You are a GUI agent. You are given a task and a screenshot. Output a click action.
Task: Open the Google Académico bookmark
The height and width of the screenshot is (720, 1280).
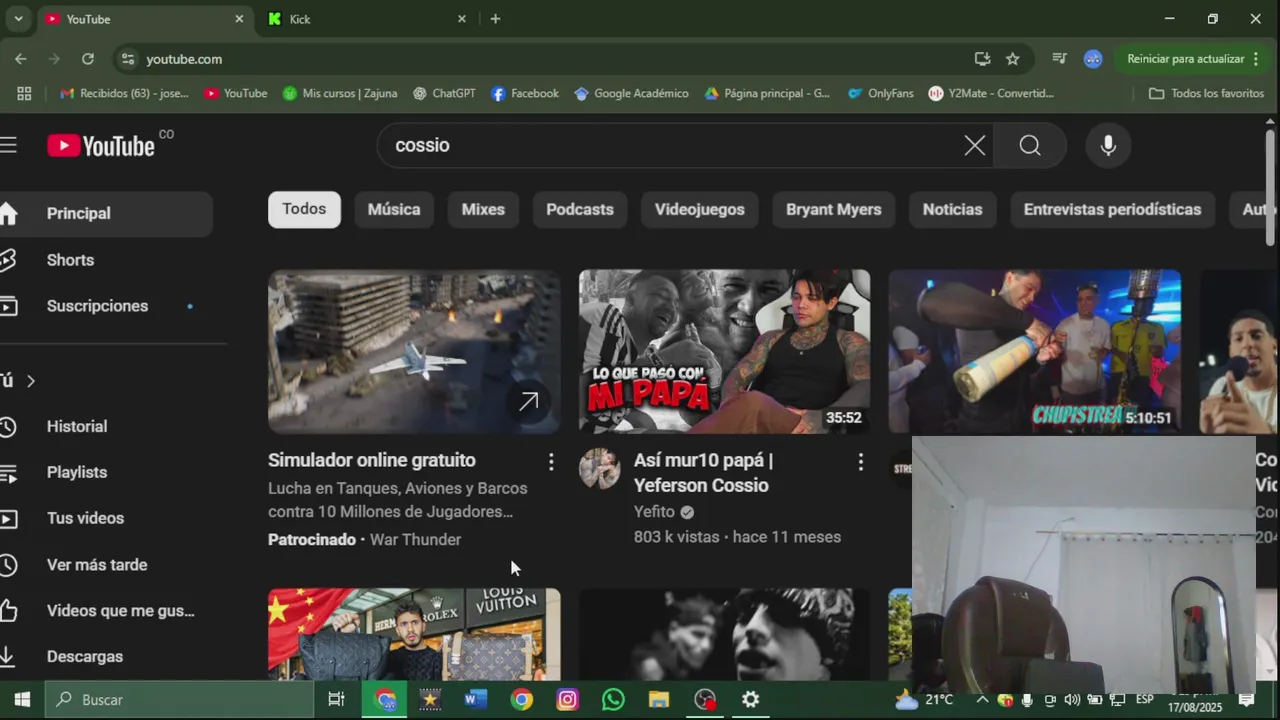pos(631,93)
